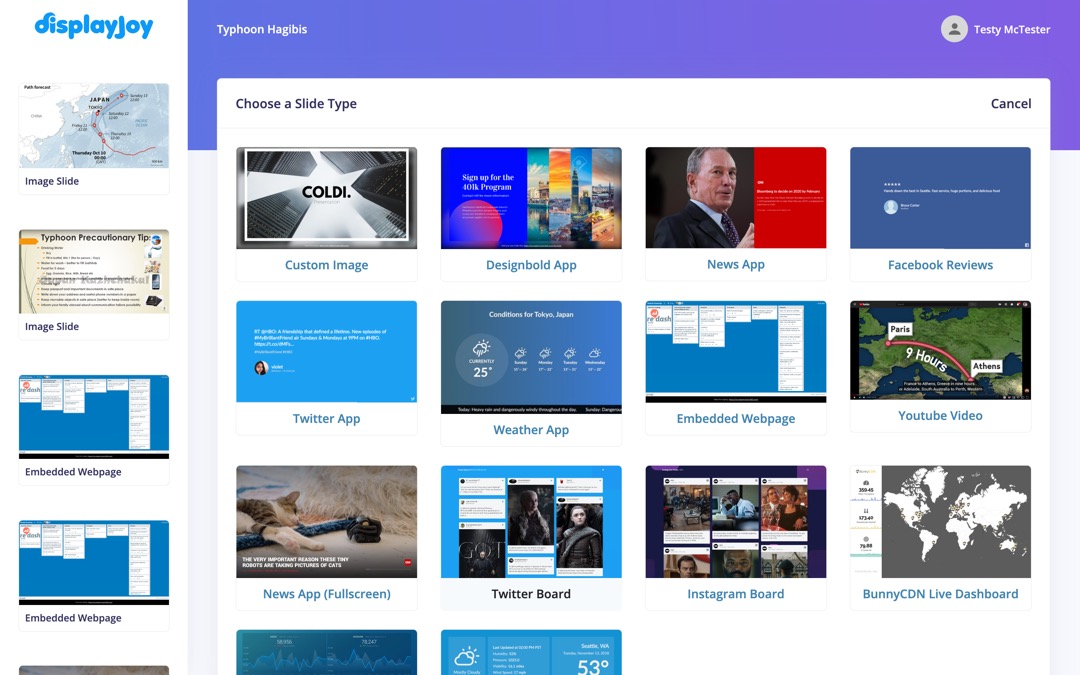Open the Seattle weather widget preview
This screenshot has height=675, width=1080.
pos(531,652)
